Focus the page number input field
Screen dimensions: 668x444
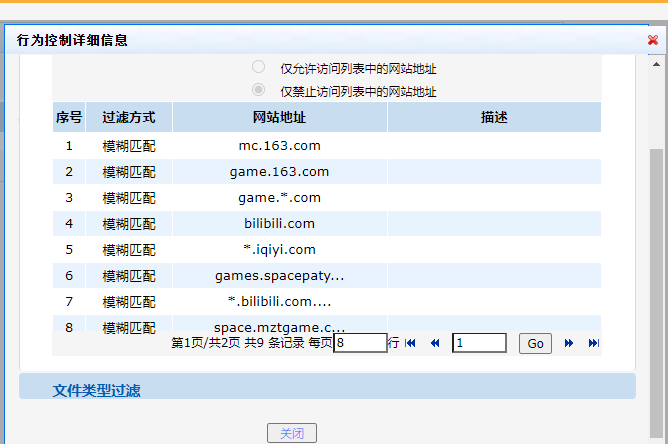point(479,343)
